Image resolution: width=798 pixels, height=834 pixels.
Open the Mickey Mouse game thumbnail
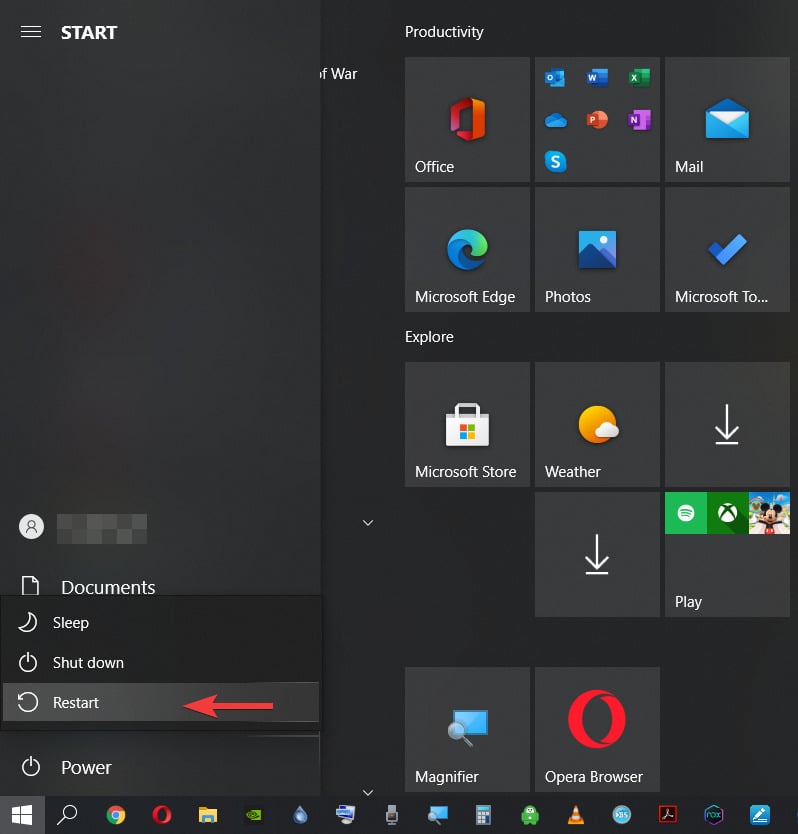(769, 513)
